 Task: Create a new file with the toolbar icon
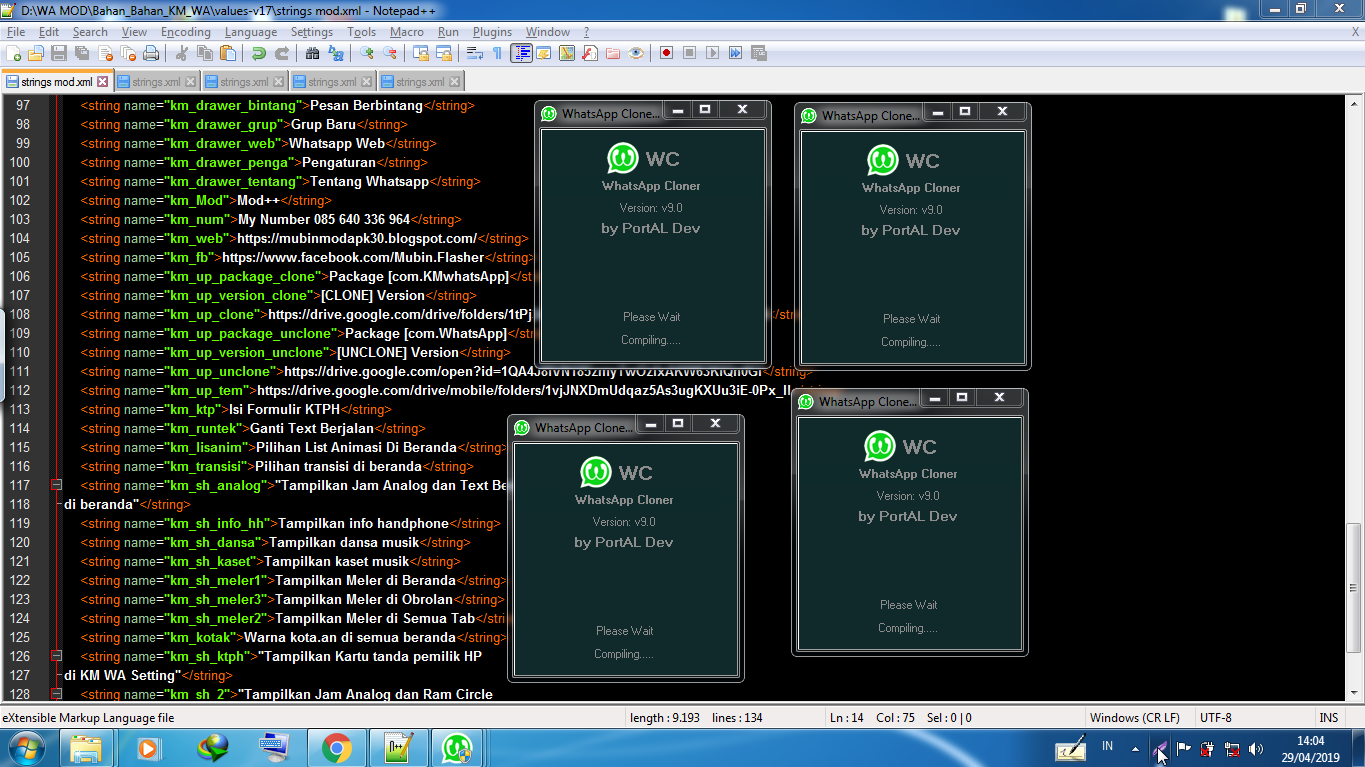pos(14,53)
